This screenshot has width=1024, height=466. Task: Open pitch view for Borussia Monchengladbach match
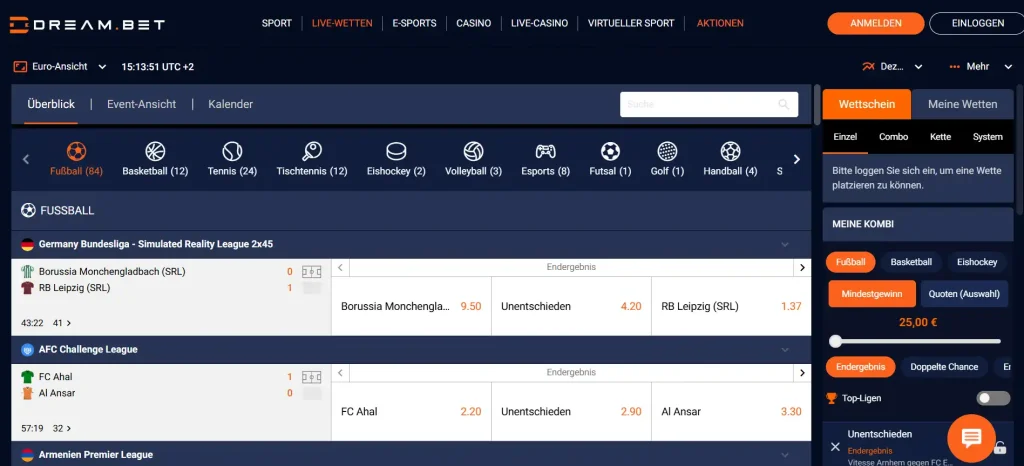coord(311,272)
